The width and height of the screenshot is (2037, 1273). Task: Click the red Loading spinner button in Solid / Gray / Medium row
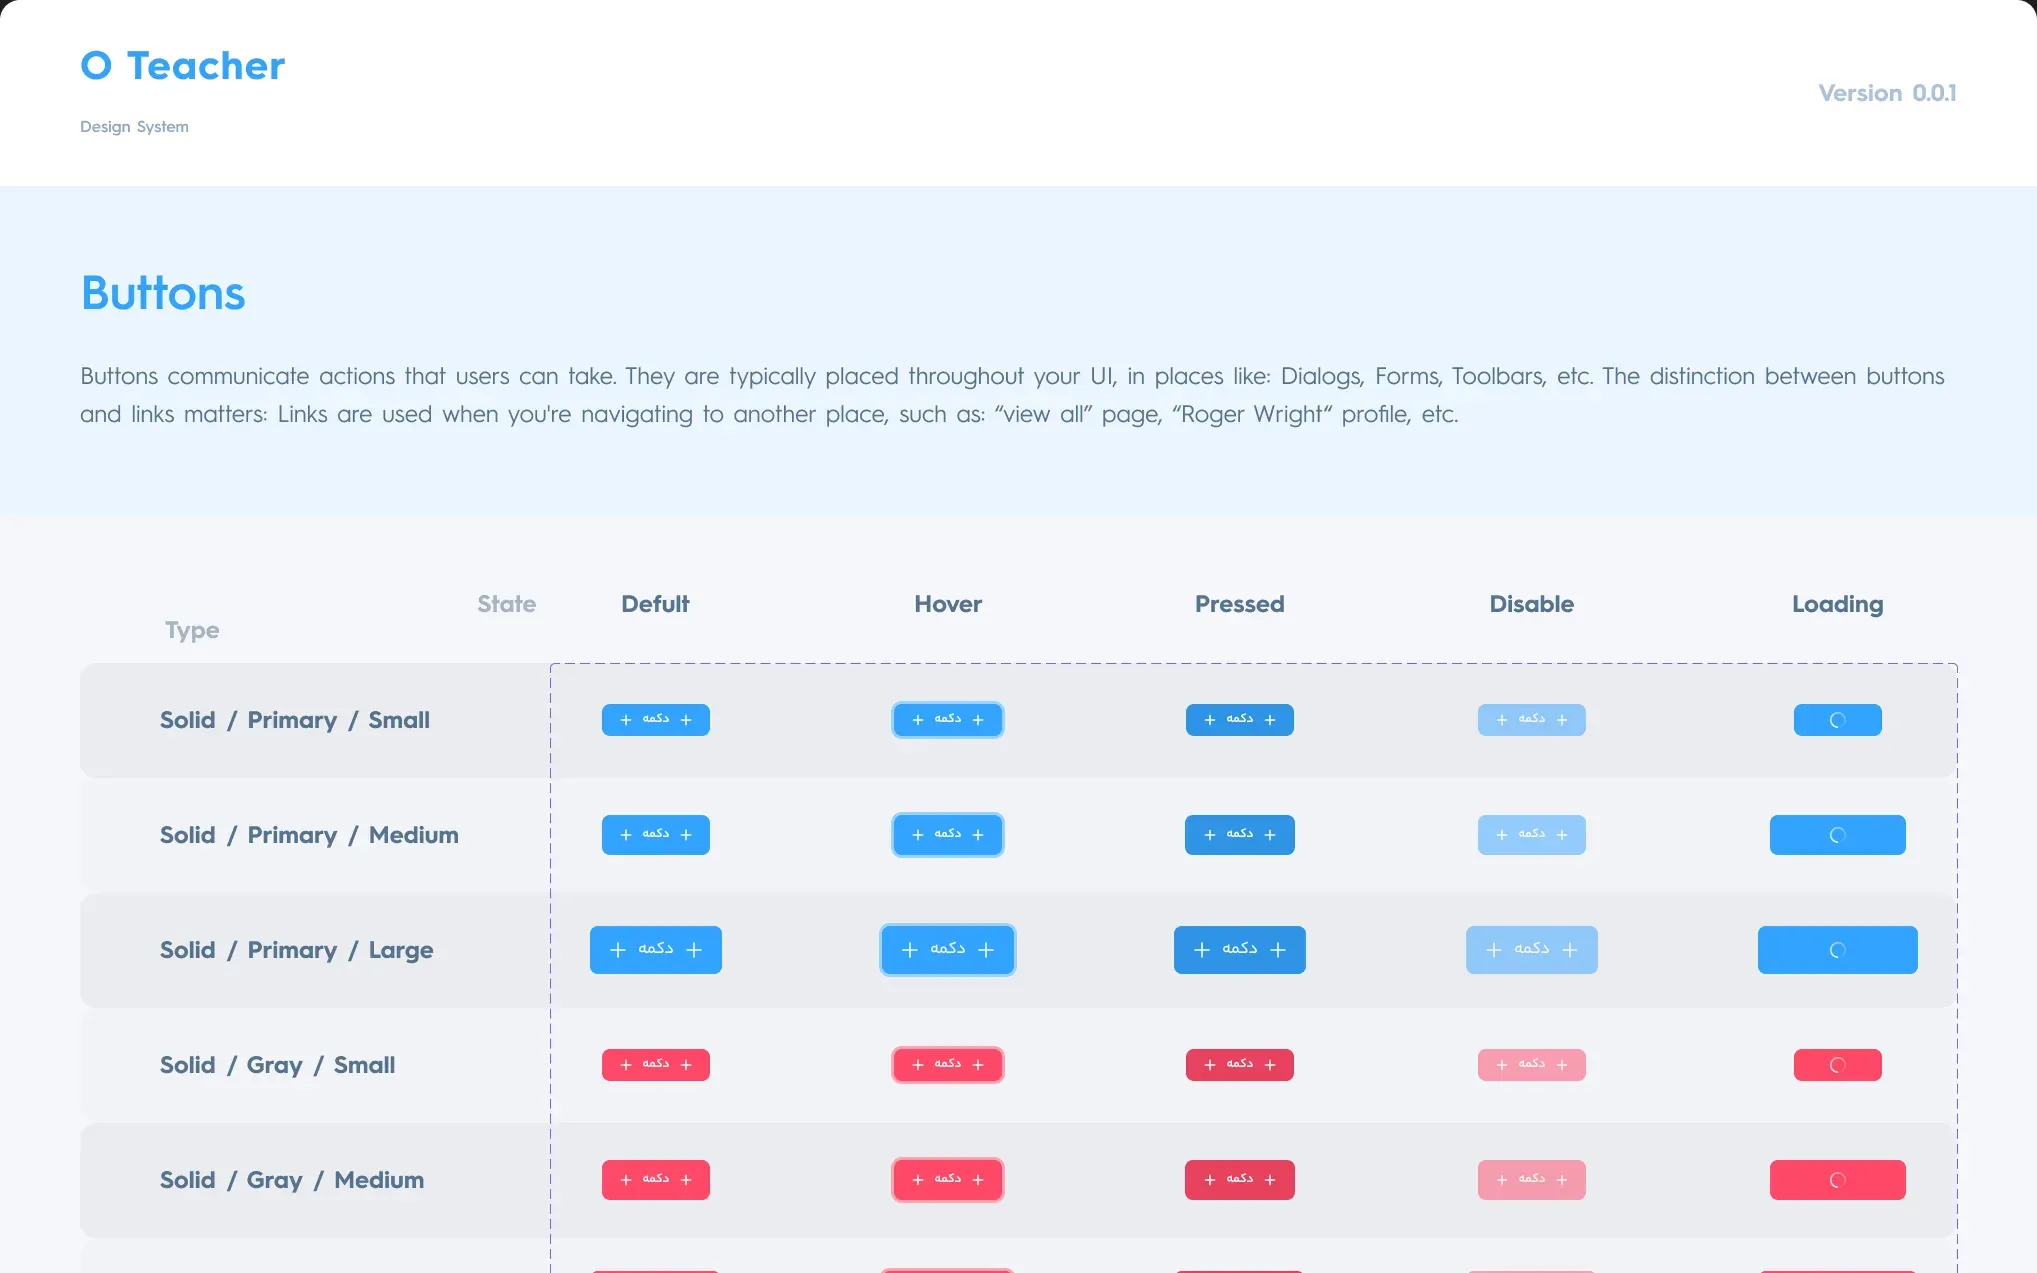(x=1837, y=1180)
